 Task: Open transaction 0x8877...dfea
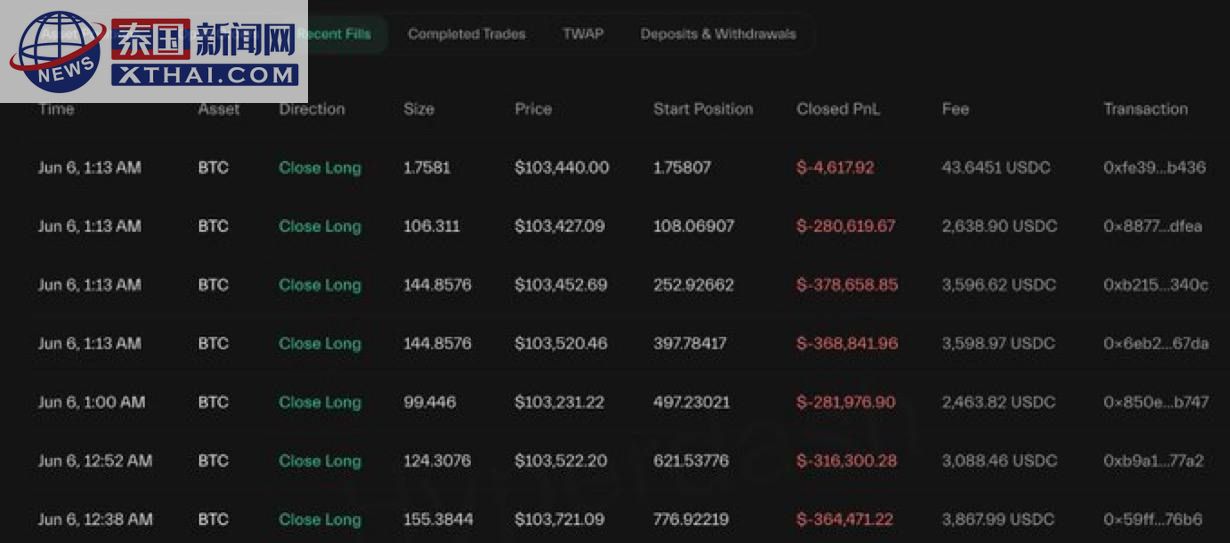1152,226
